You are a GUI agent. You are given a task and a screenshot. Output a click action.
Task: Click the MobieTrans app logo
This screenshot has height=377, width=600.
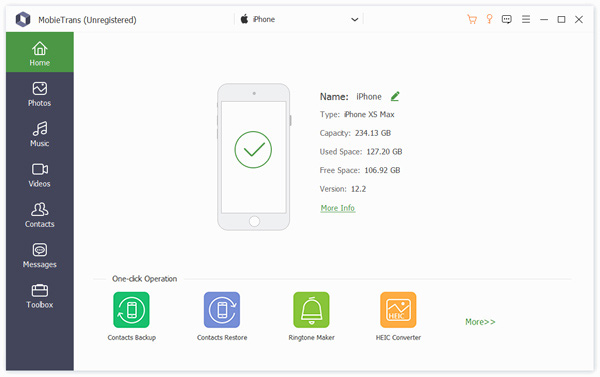click(23, 19)
